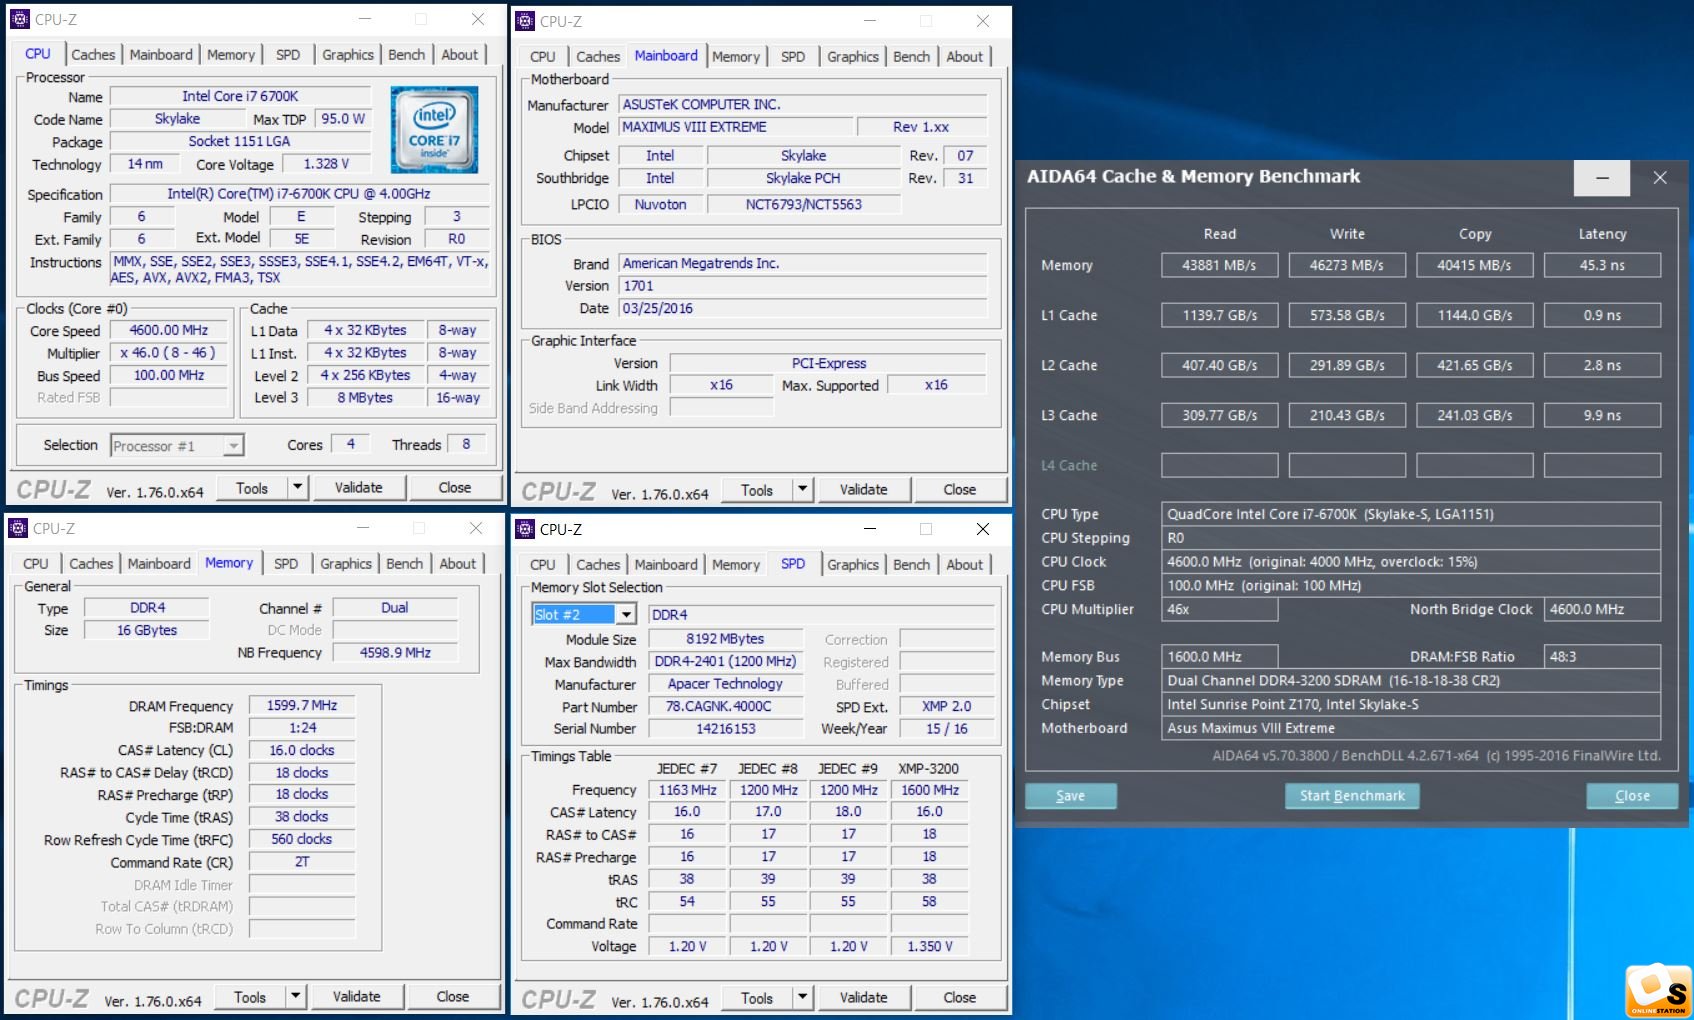The height and width of the screenshot is (1020, 1694).
Task: Click NB Frequency 4598.9 MHz field
Action: (396, 653)
